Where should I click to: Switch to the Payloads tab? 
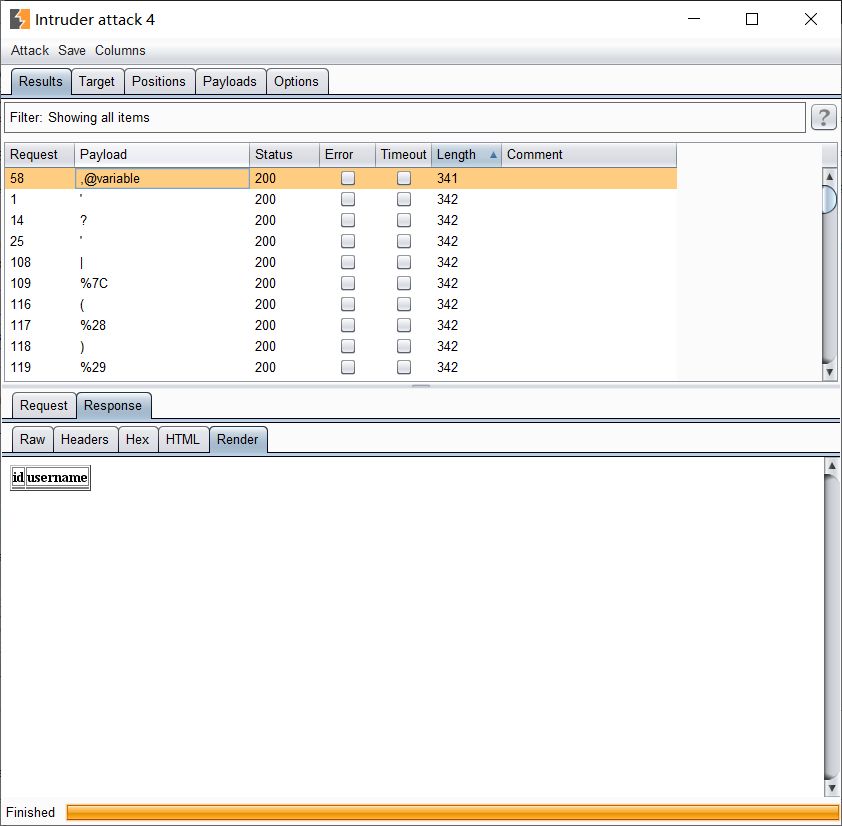(230, 82)
